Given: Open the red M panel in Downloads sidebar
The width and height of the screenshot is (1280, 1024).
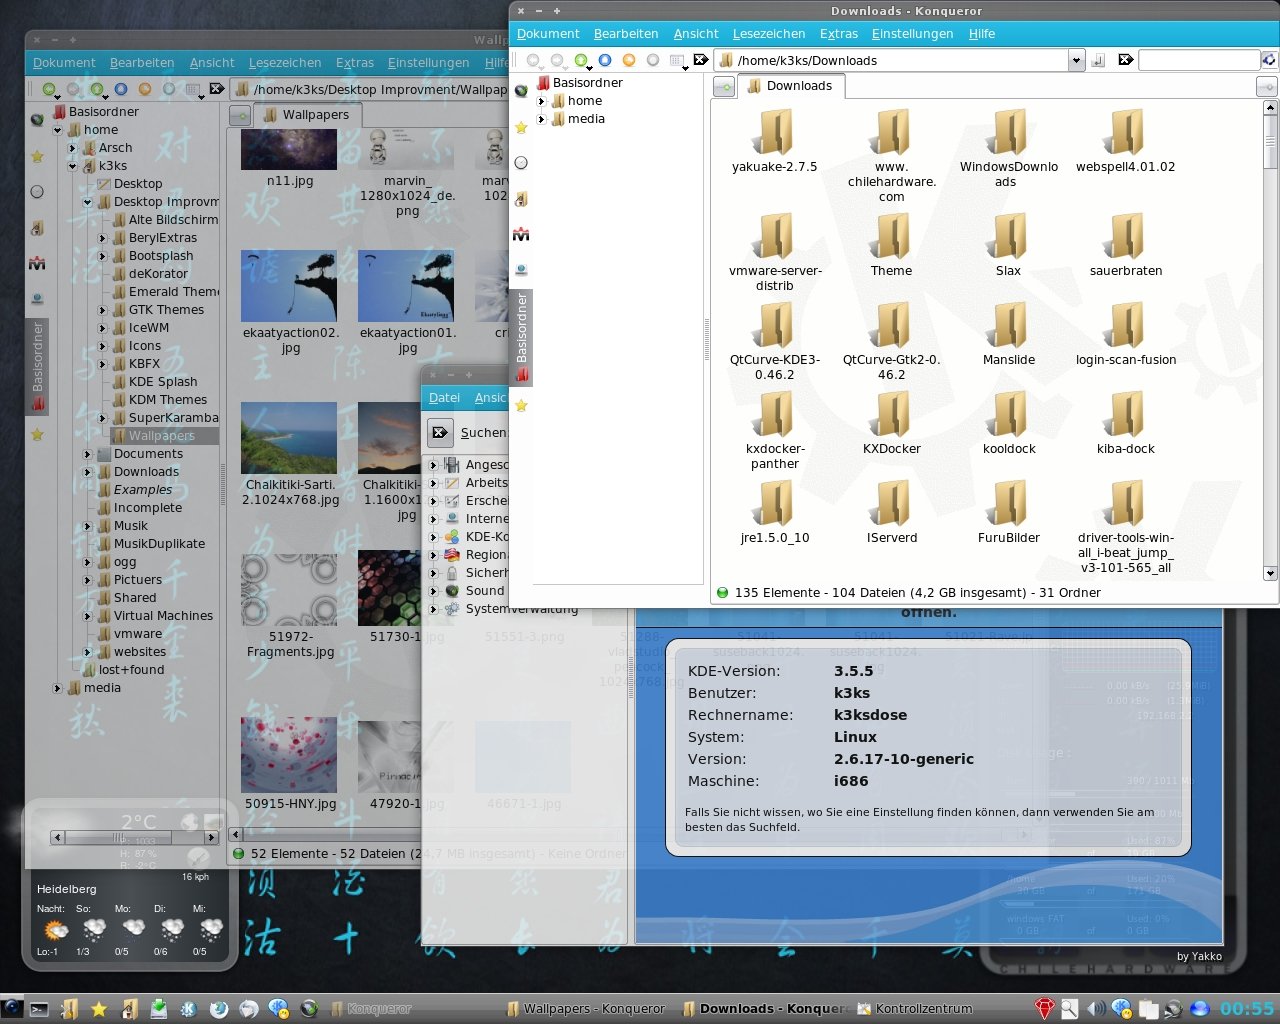Looking at the screenshot, I should pyautogui.click(x=521, y=235).
